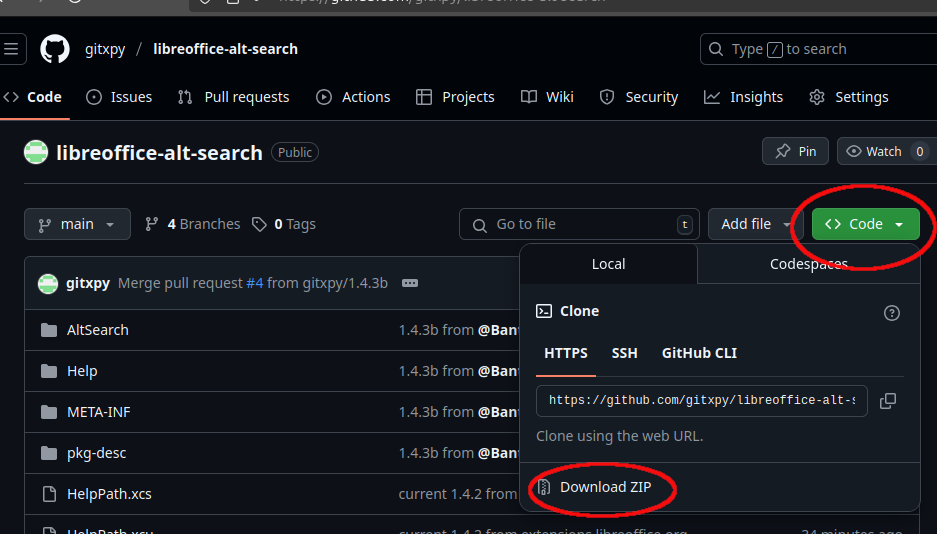Open the Add file dropdown

click(x=755, y=224)
